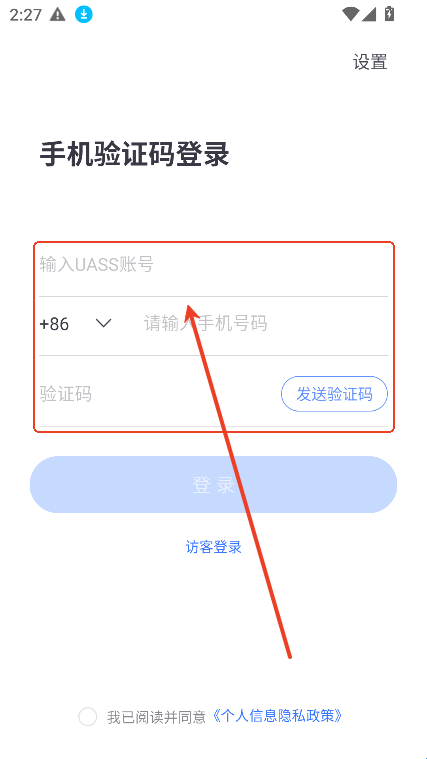
Task: Send verification code via 发送验证码 button
Action: coord(334,394)
